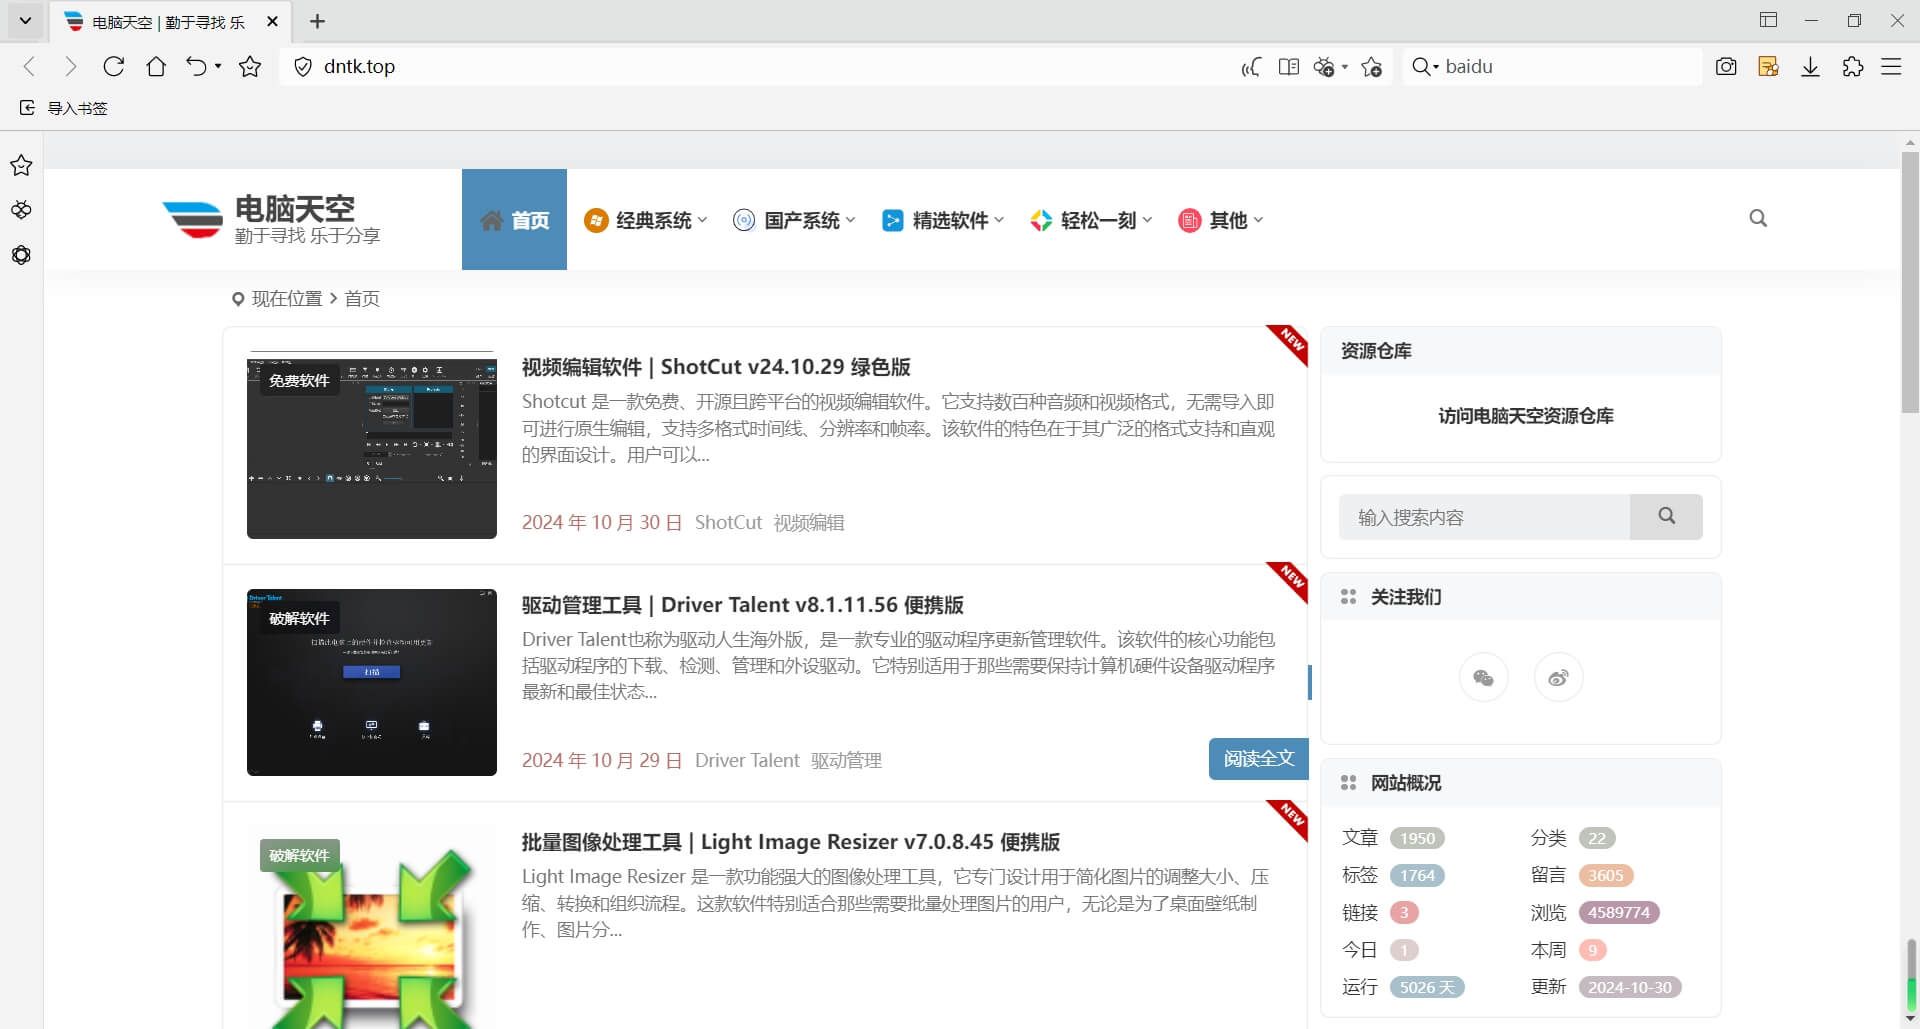Expand the 经典系统 menu
This screenshot has height=1029, width=1920.
click(646, 220)
